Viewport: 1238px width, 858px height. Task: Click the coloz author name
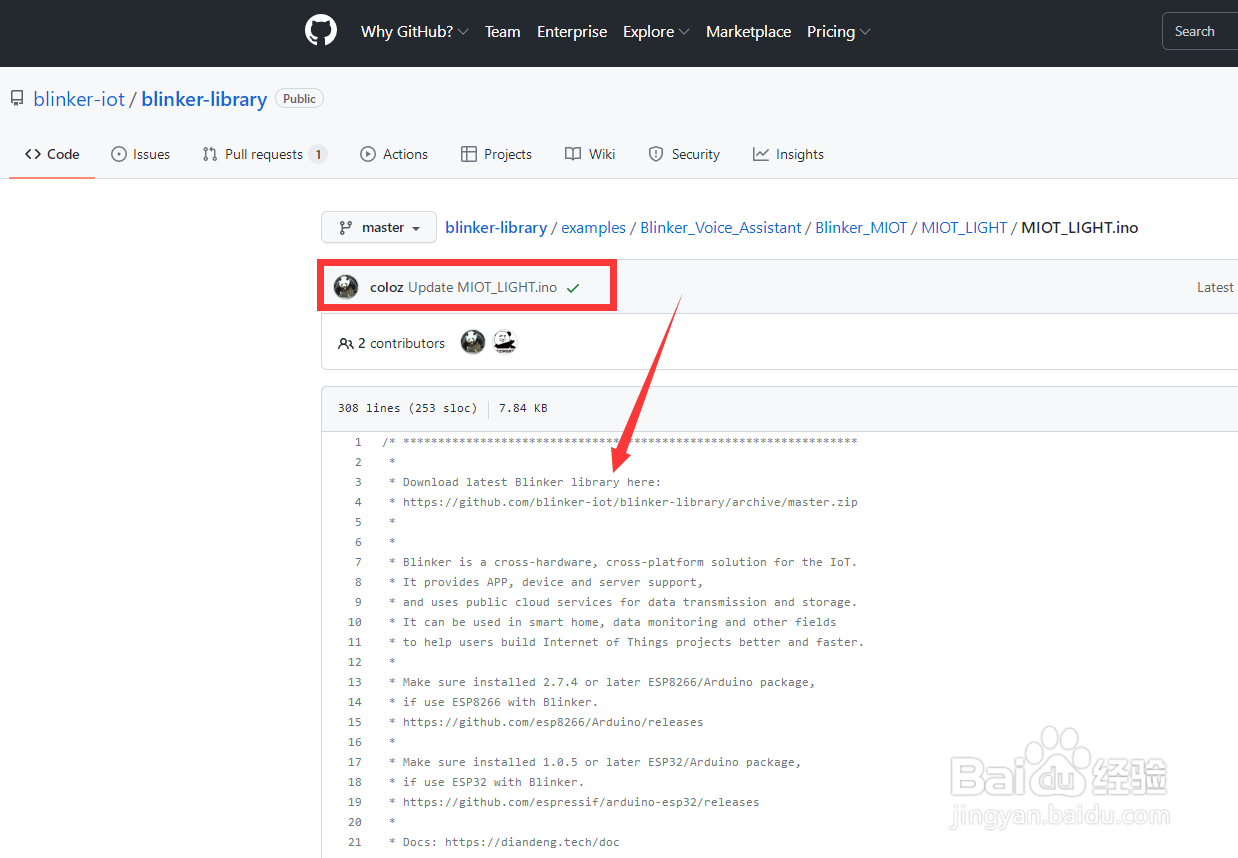[387, 288]
